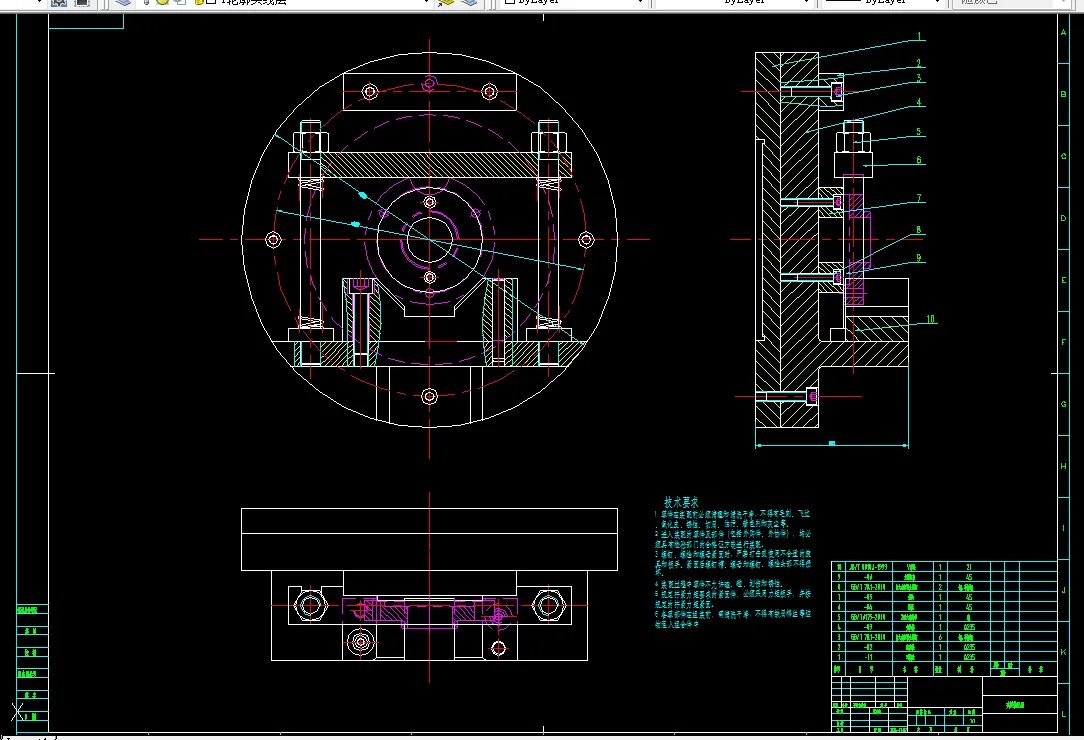Click the Layer Previous icon
This screenshot has width=1084, height=740.
tap(469, 2)
